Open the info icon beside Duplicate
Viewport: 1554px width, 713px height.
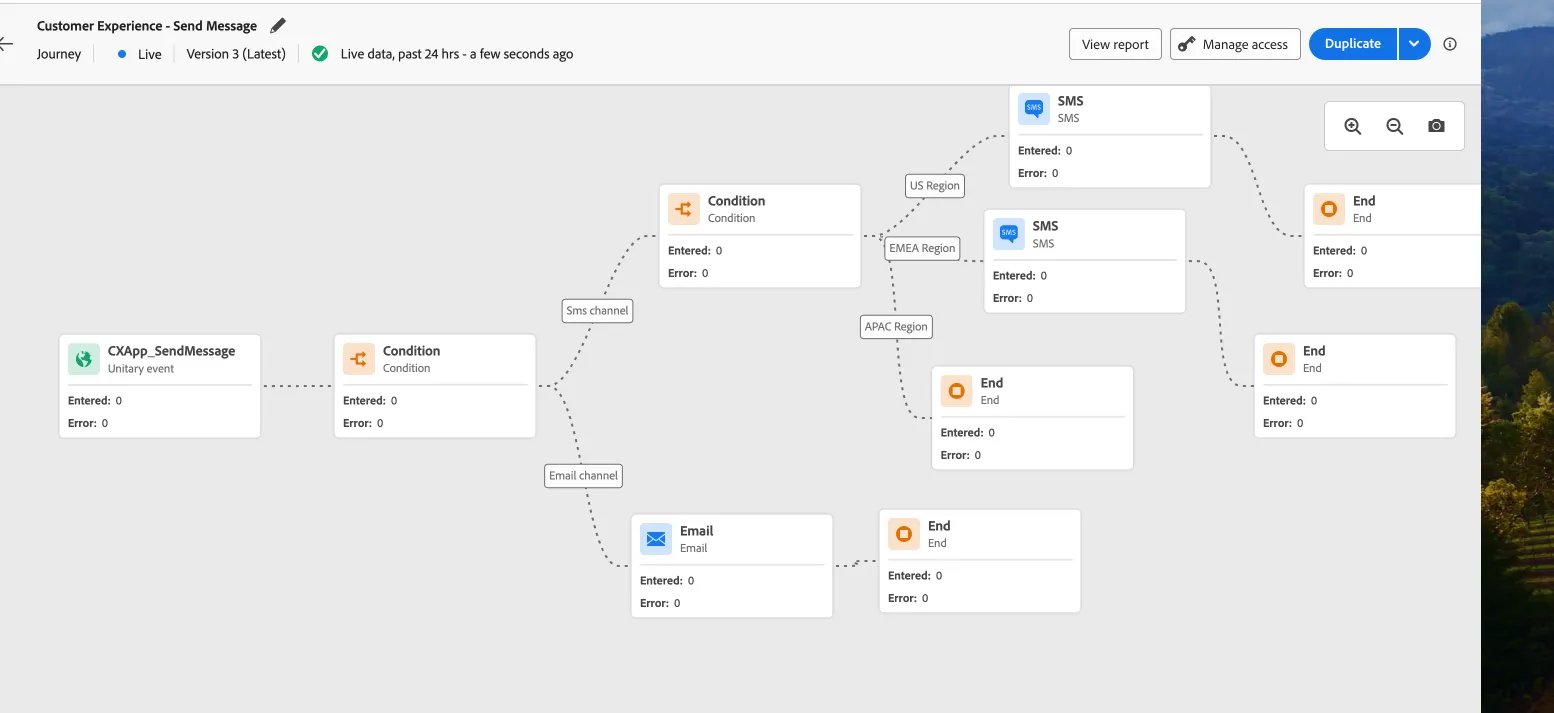coord(1450,44)
